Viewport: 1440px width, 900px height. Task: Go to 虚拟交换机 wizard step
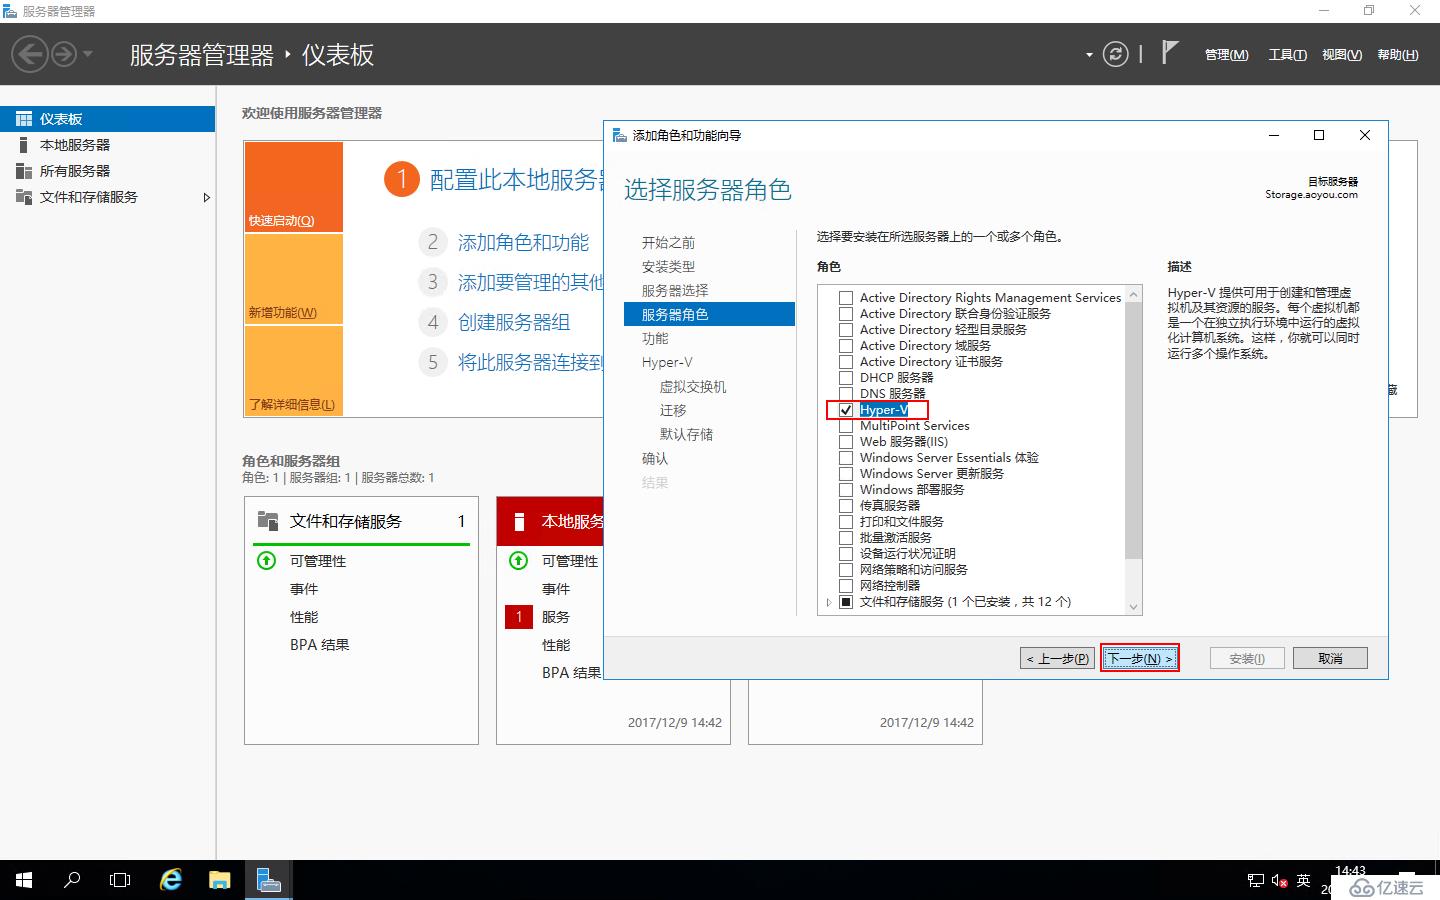[693, 387]
